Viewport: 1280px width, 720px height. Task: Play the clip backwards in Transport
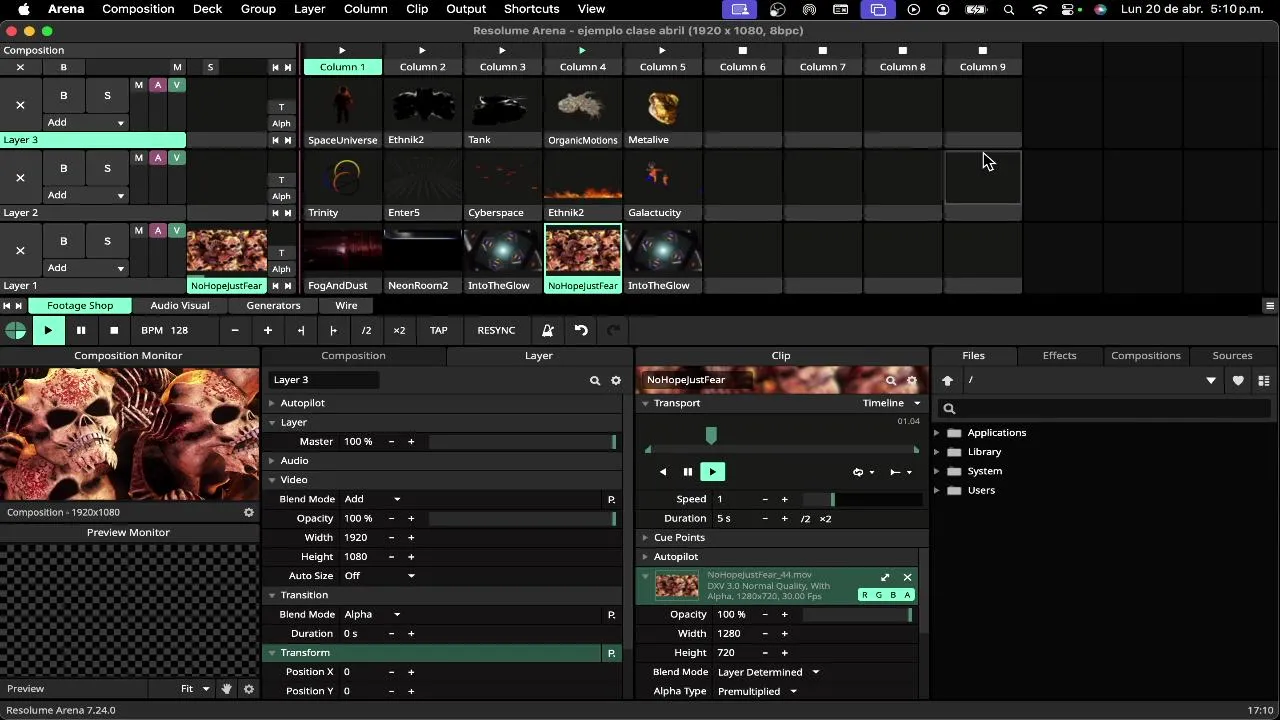(x=662, y=472)
